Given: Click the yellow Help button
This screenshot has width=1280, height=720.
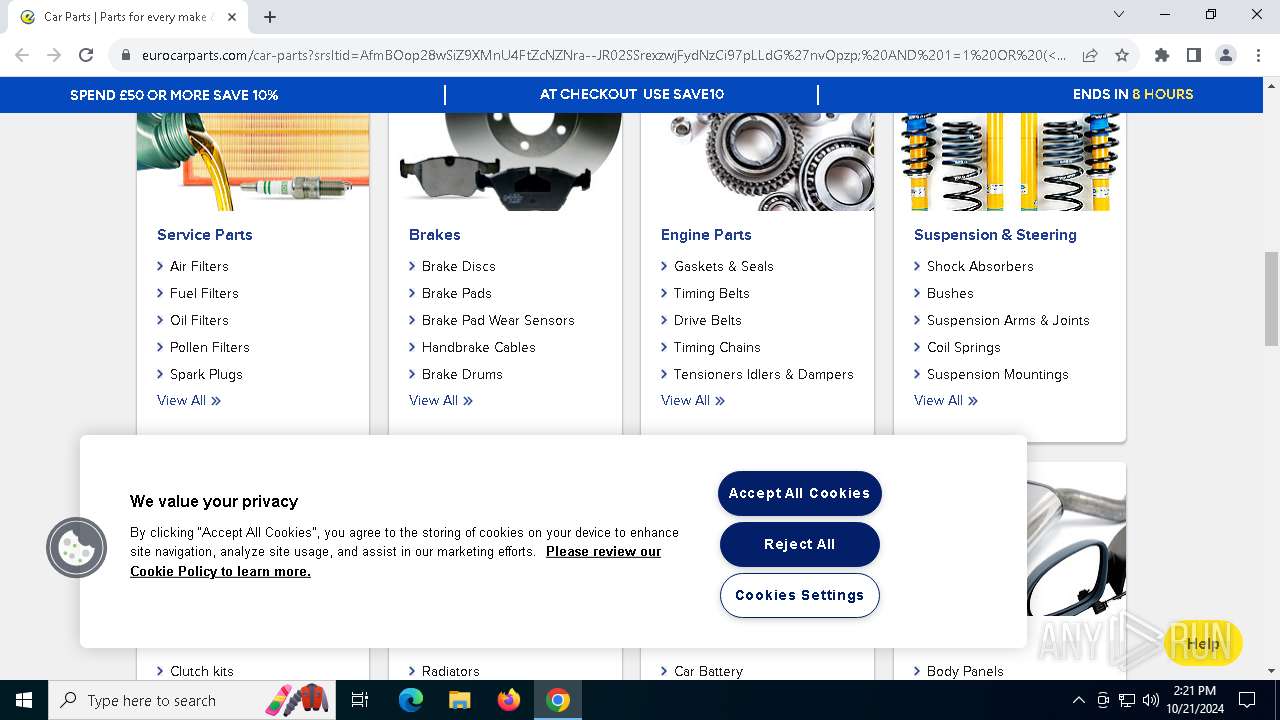Looking at the screenshot, I should (x=1203, y=643).
